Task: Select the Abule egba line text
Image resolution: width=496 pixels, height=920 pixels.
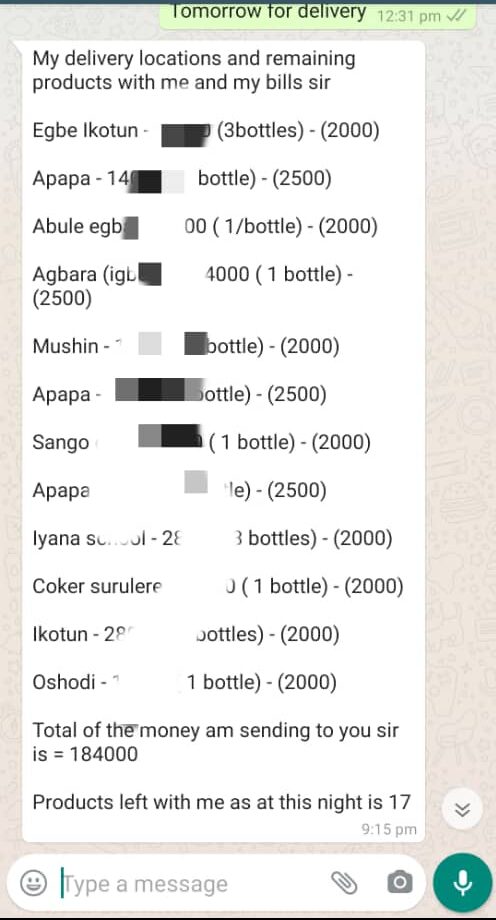Action: point(205,226)
